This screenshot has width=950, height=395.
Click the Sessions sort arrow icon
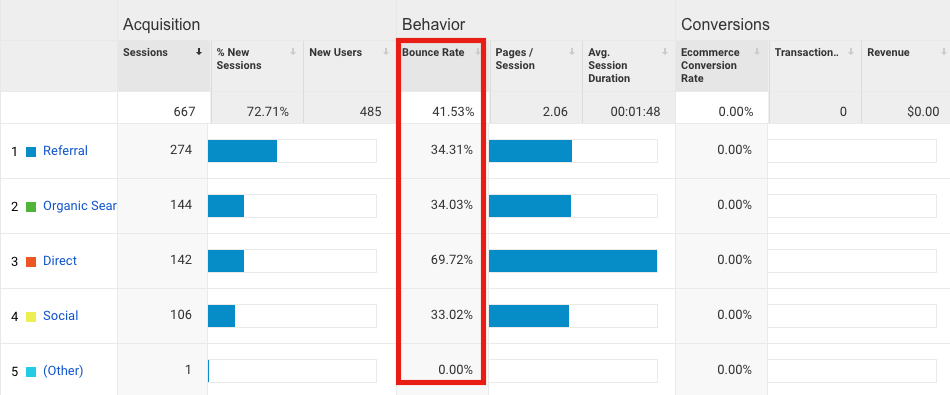199,52
